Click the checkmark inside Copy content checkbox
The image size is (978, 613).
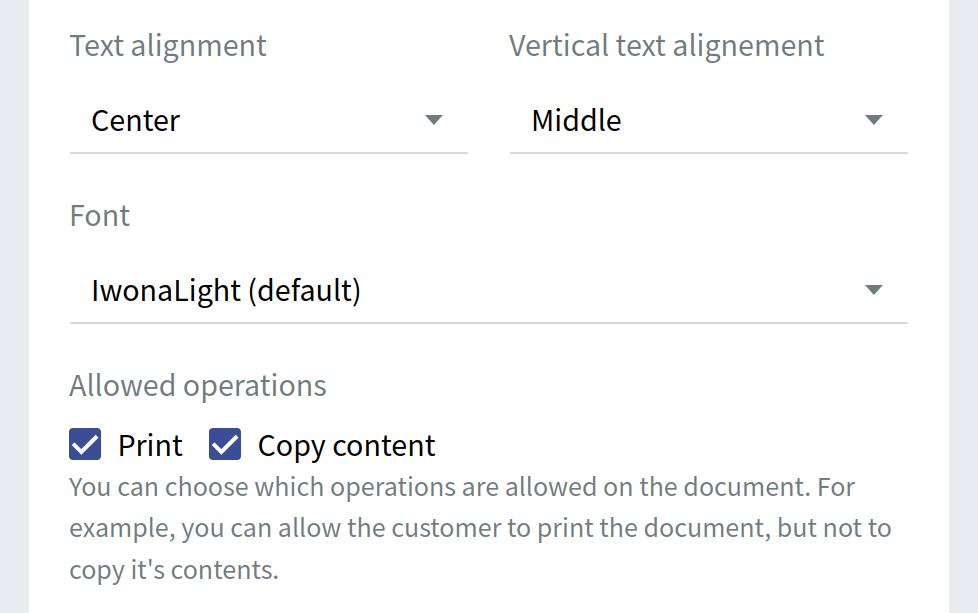(225, 444)
